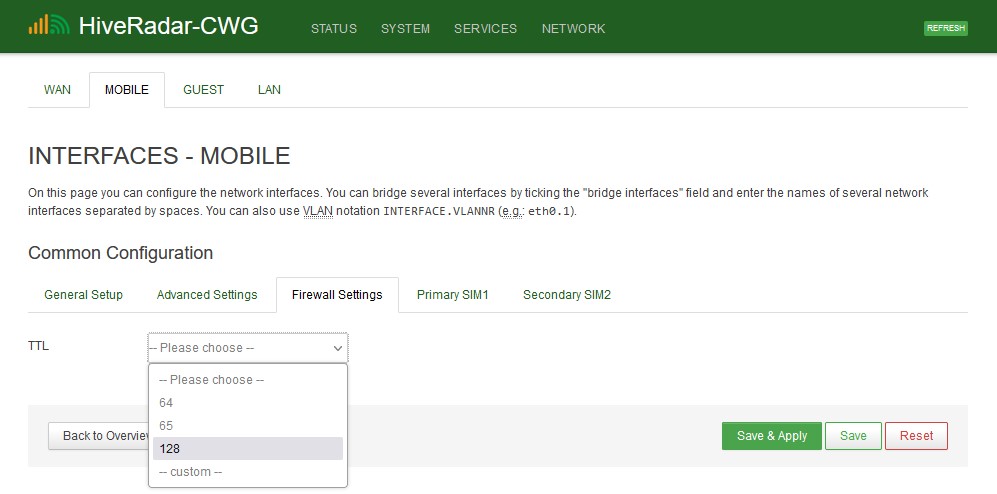
Task: Open the Primary SIM1 tab
Action: coord(452,295)
